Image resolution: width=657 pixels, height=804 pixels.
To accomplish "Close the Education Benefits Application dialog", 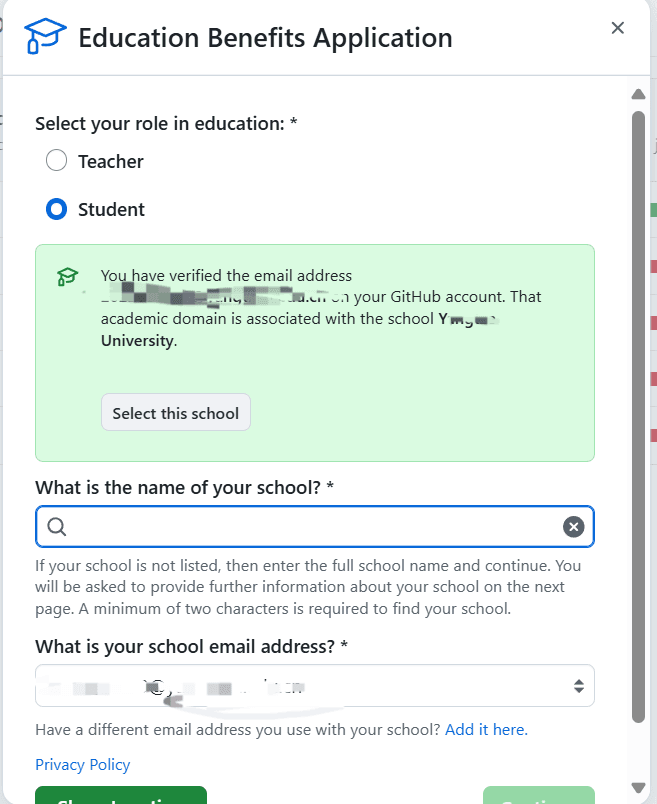I will [618, 28].
